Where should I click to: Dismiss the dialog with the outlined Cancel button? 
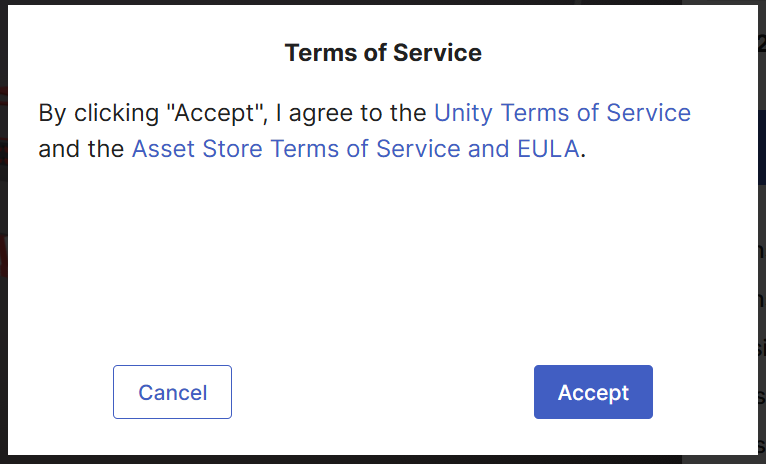(x=172, y=392)
